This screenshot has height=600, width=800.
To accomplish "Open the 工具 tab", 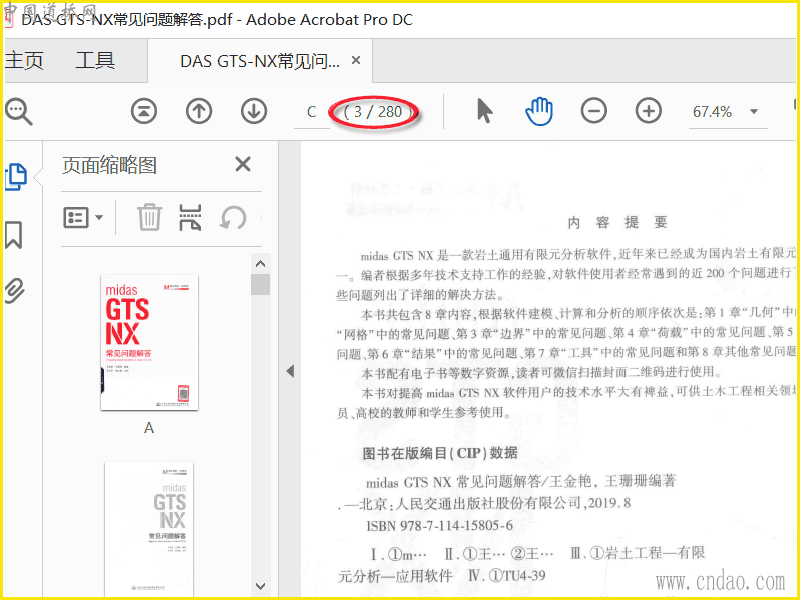I will click(95, 61).
